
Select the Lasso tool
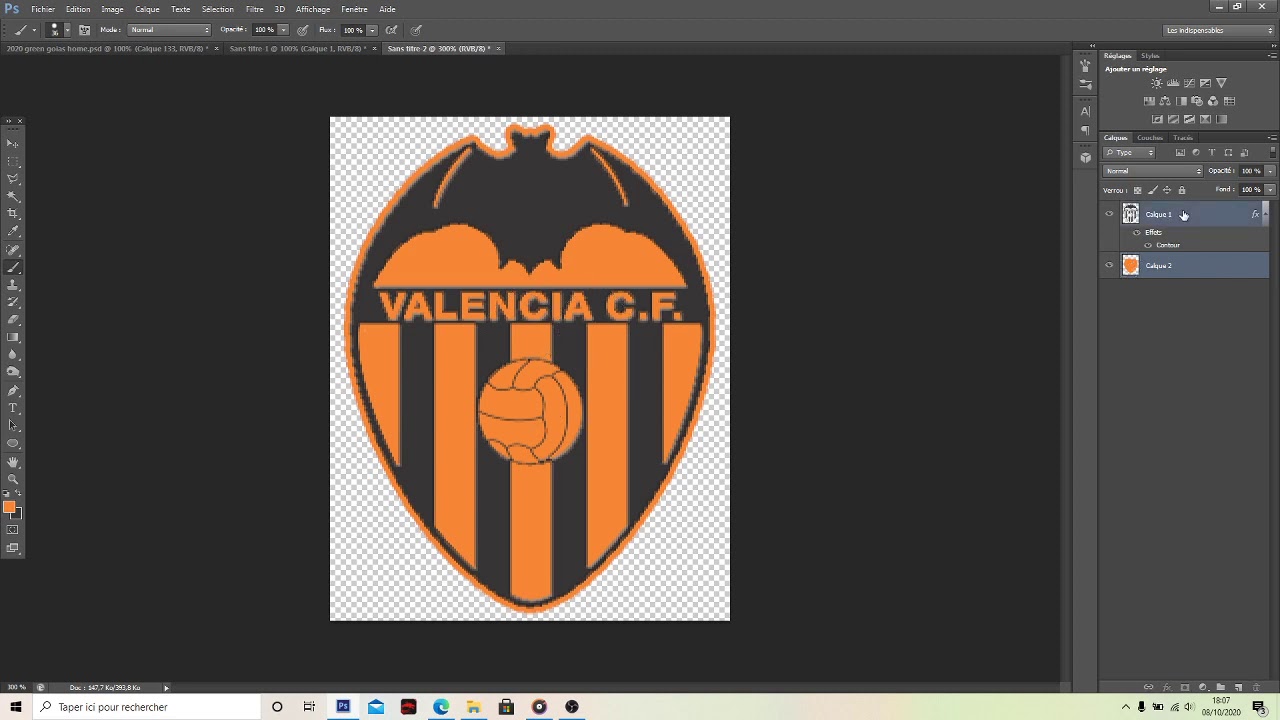coord(13,179)
